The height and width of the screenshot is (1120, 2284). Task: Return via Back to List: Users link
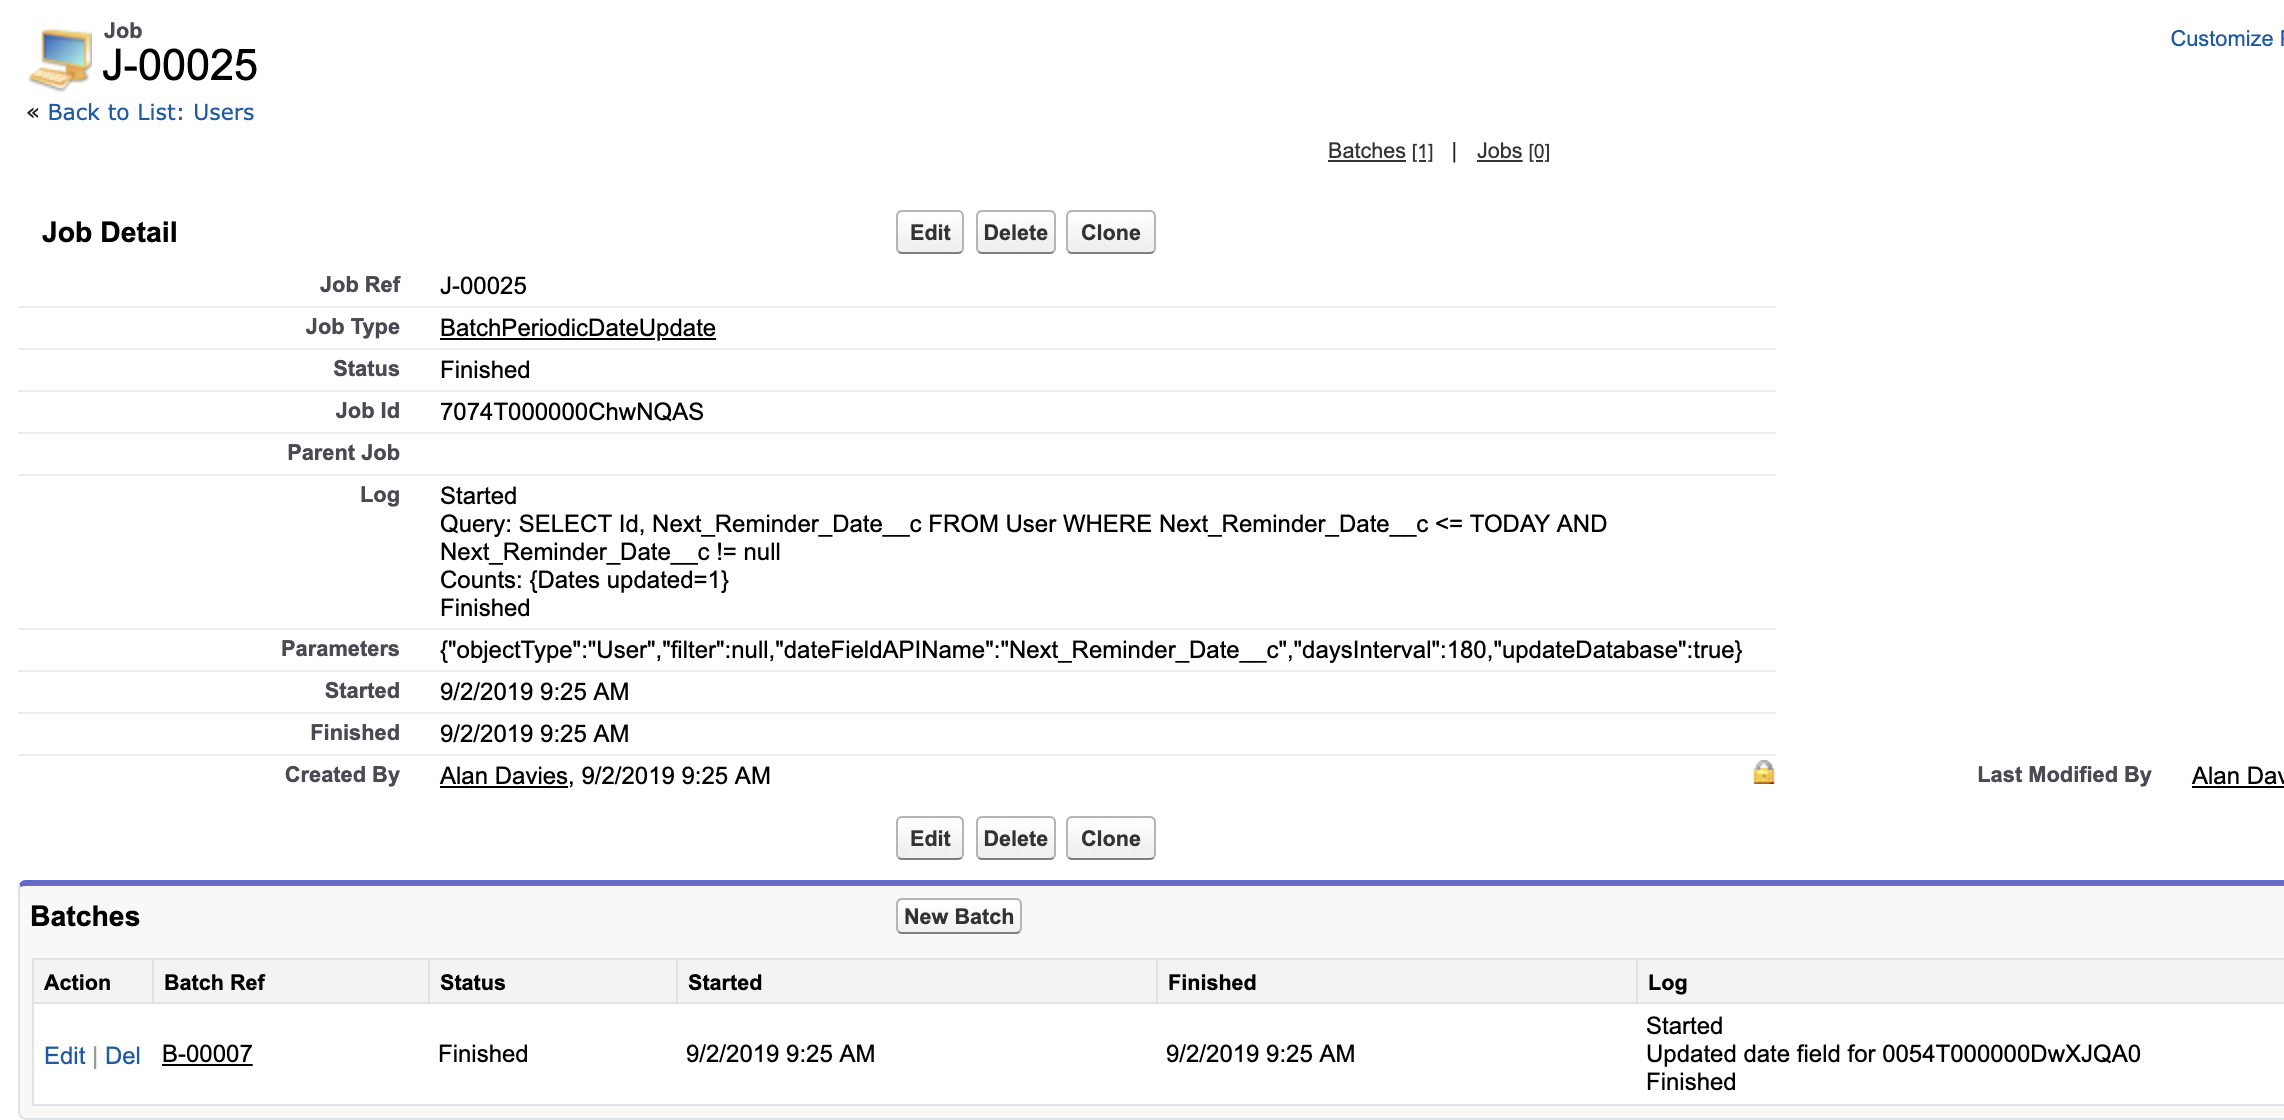[x=150, y=112]
